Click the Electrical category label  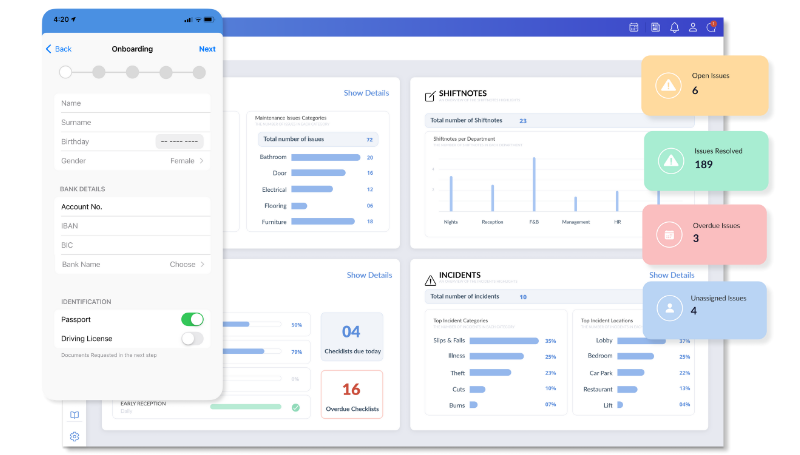point(274,189)
